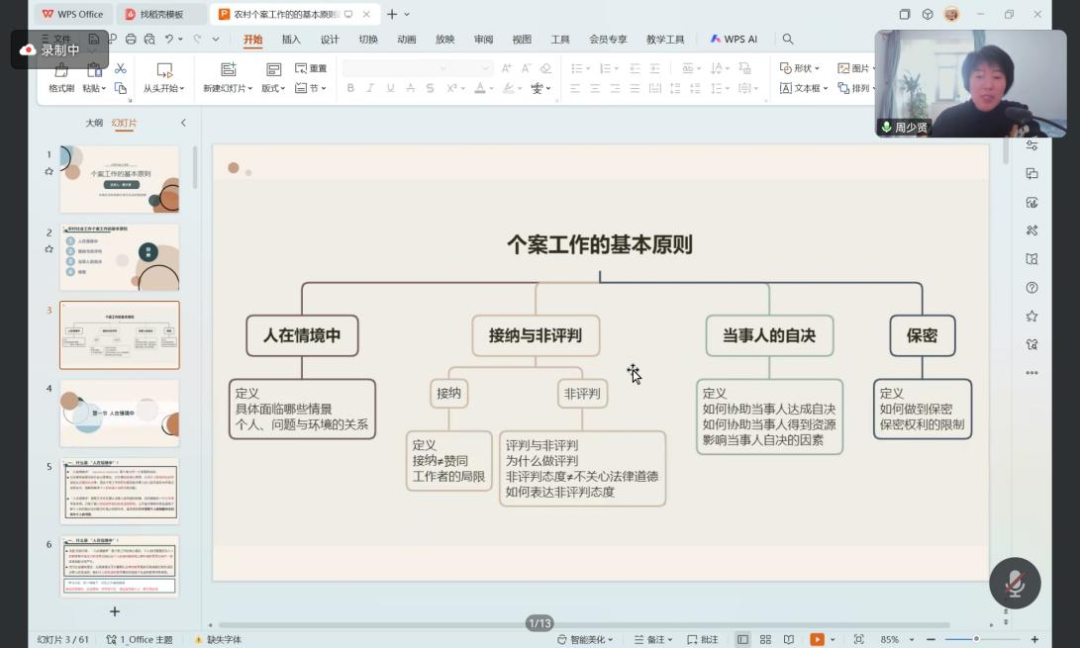Click the WPS AI button

click(734, 39)
